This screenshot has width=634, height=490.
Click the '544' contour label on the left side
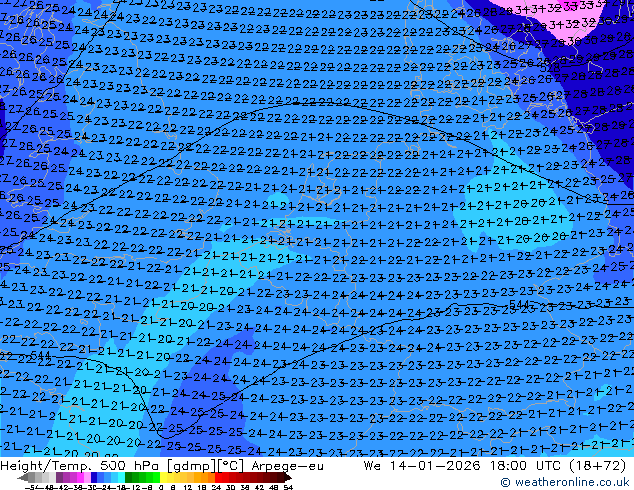pos(40,355)
